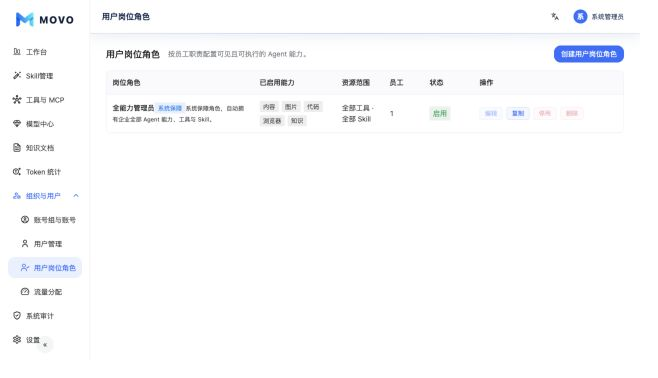658x378 pixels.
Task: Click the 组织与用户 group icon
Action: (x=17, y=196)
